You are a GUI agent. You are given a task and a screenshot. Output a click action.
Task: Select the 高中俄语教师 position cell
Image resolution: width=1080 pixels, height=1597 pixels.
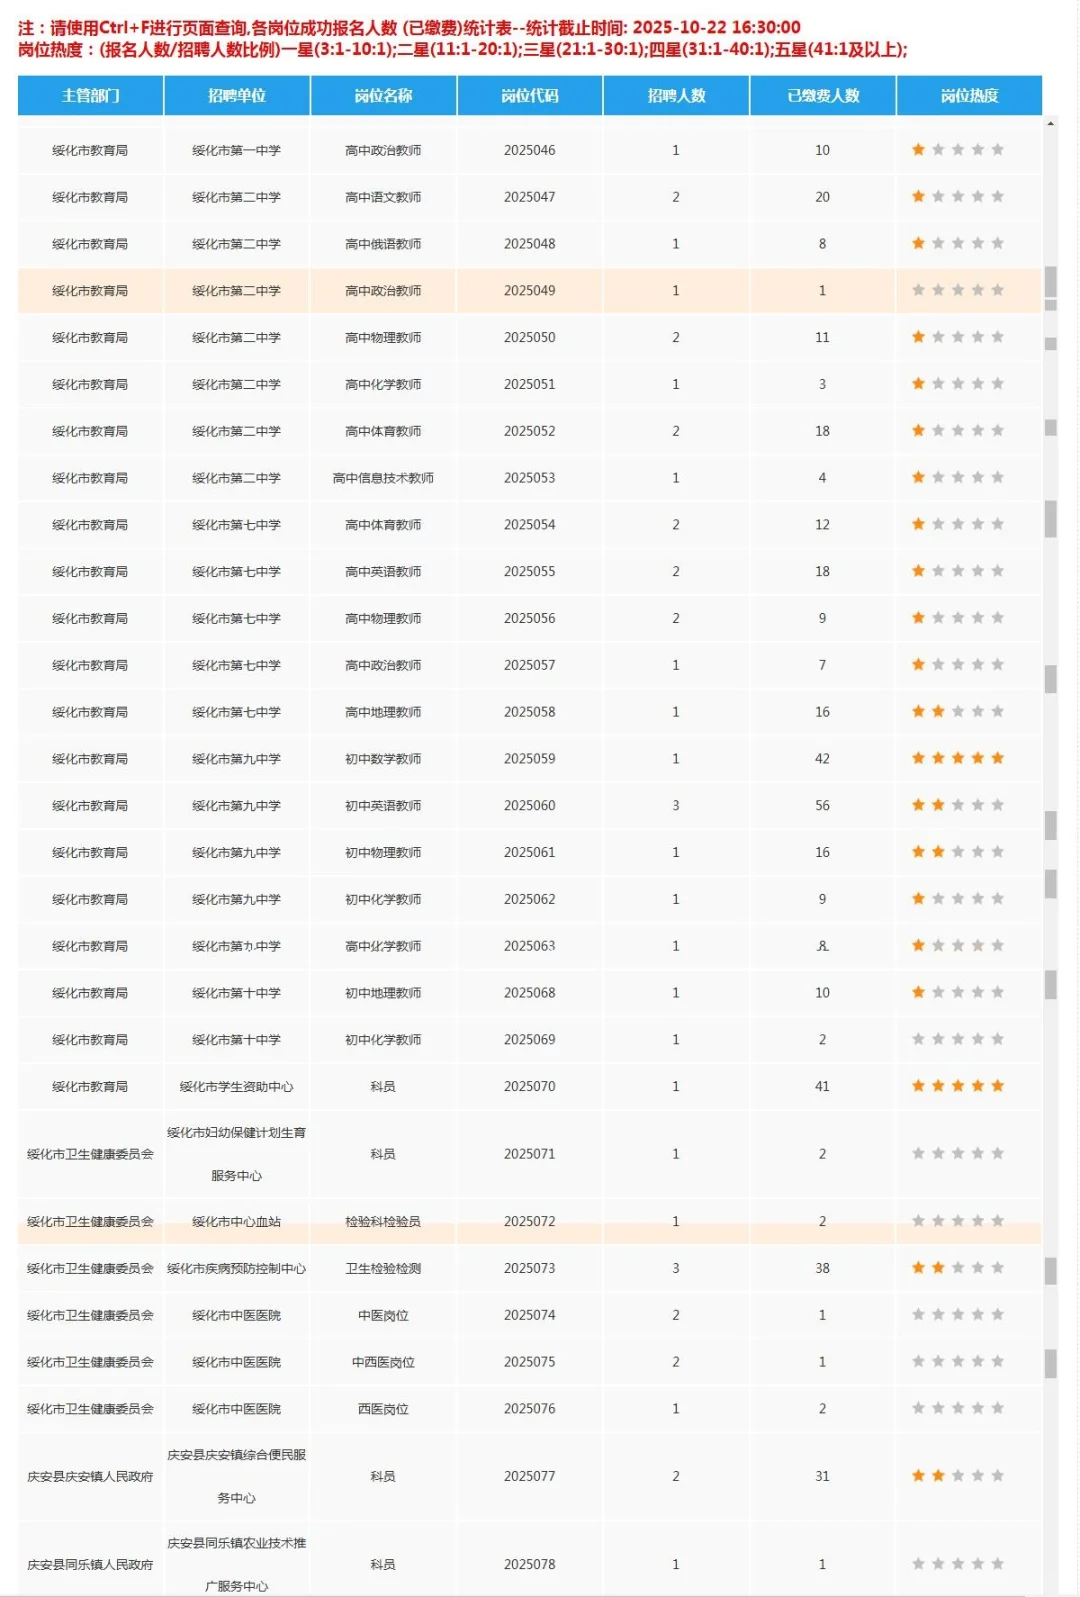(383, 244)
